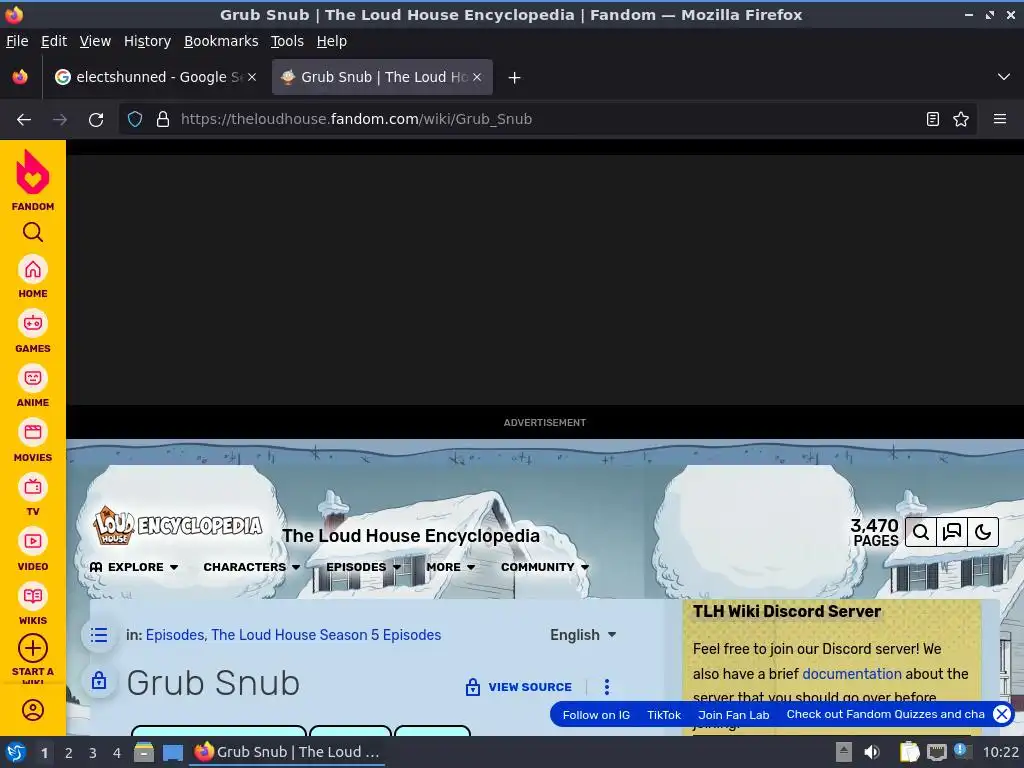Viewport: 1024px width, 768px height.
Task: Click Follow on IG link
Action: click(x=596, y=714)
